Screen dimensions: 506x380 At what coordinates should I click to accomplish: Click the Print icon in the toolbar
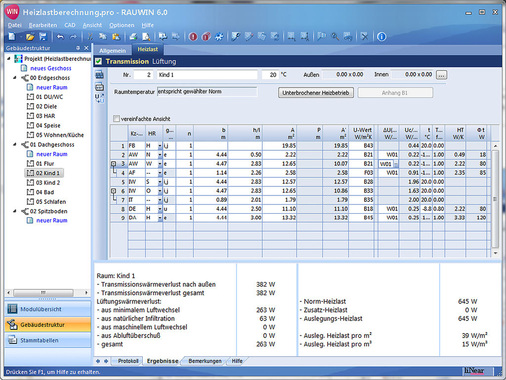tap(133, 37)
